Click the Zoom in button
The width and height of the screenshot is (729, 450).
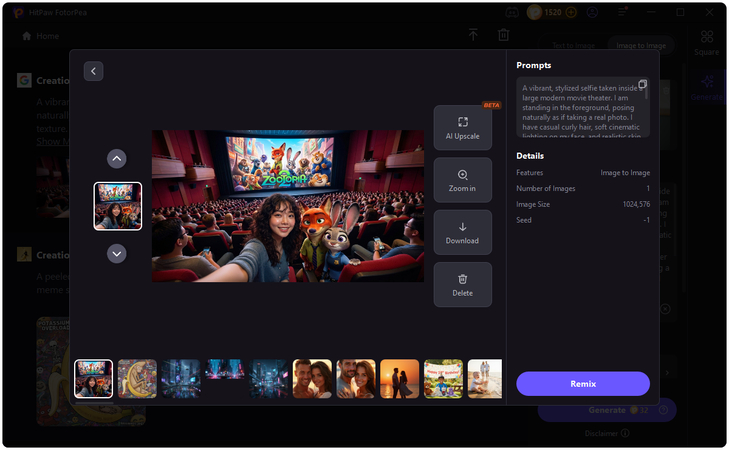pyautogui.click(x=462, y=180)
